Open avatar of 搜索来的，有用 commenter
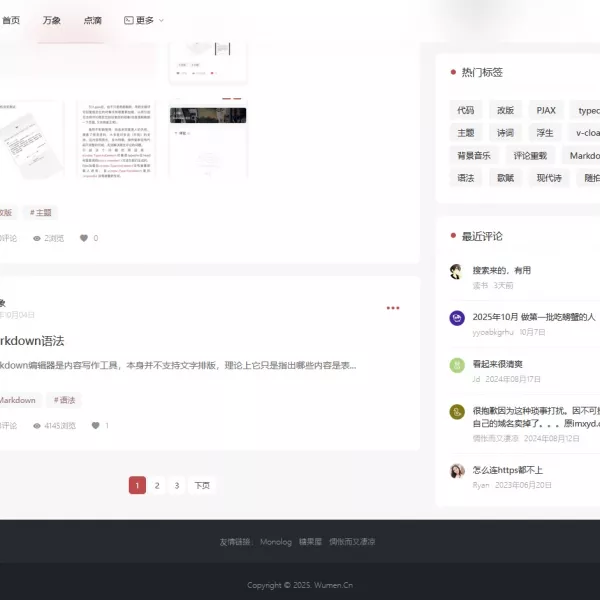The image size is (600, 600). click(457, 271)
